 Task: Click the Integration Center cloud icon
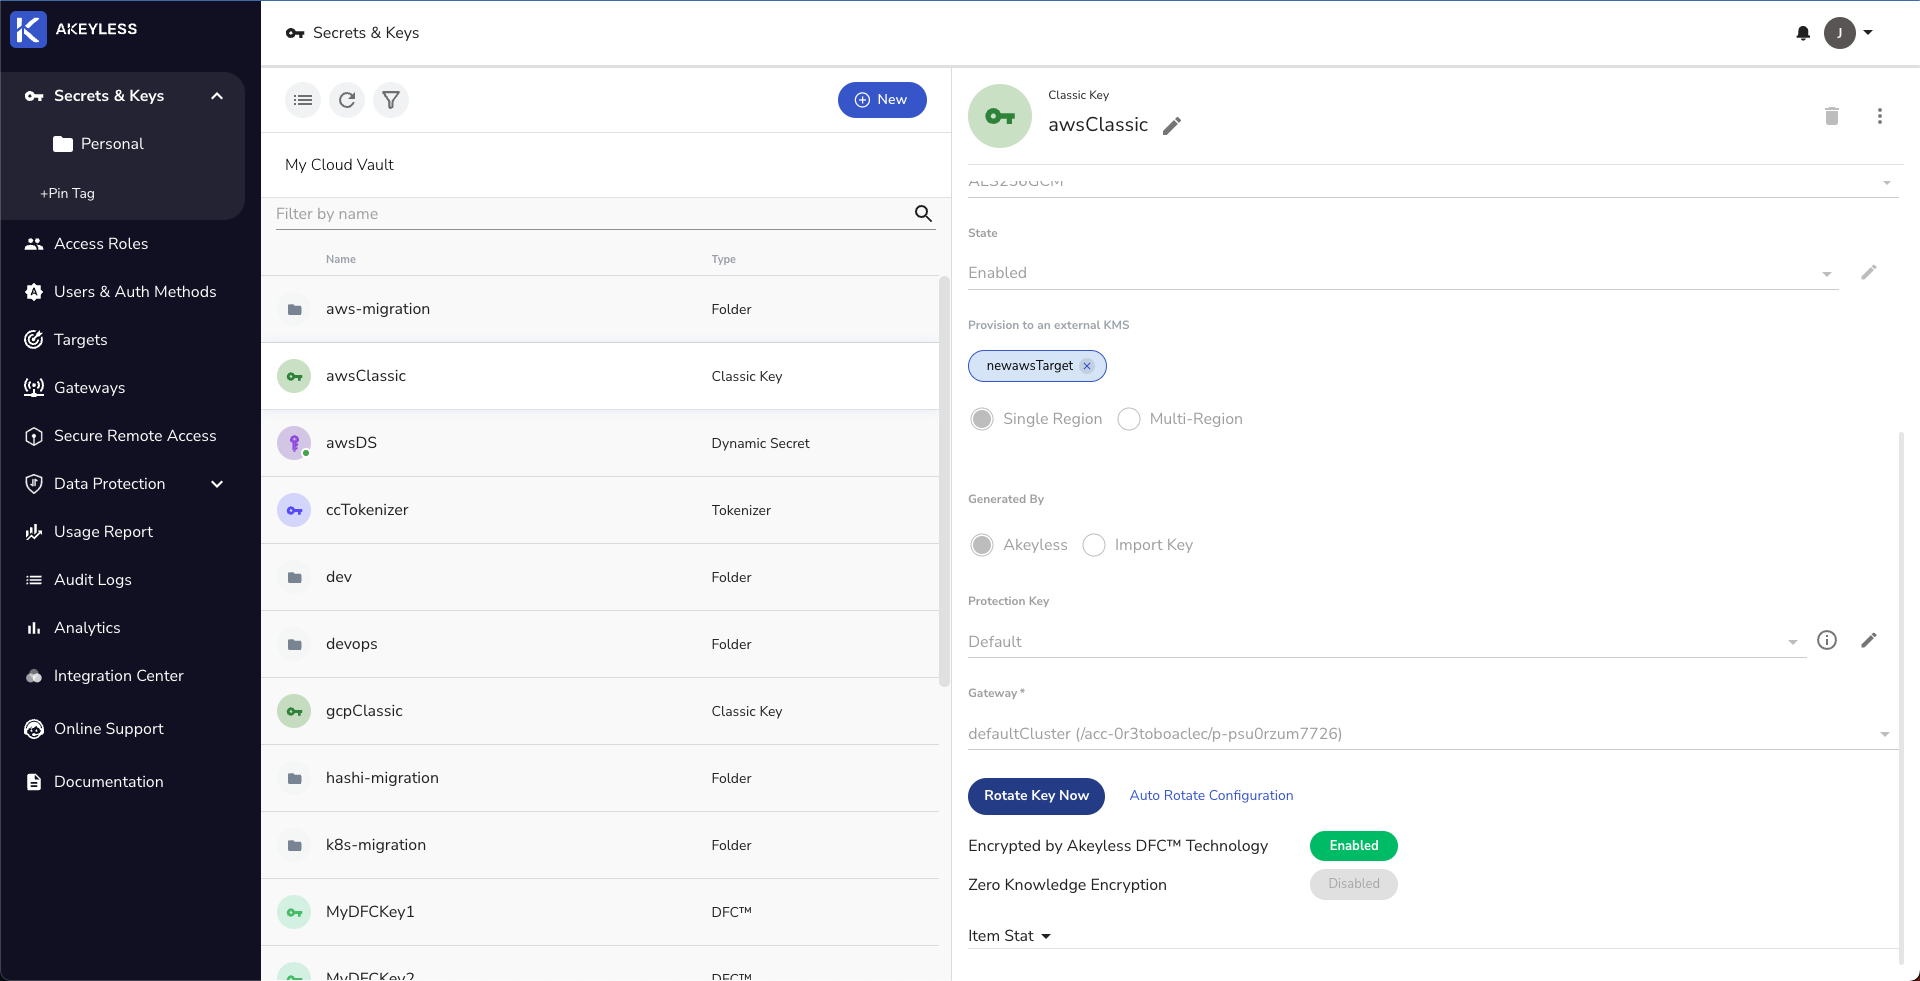click(34, 676)
